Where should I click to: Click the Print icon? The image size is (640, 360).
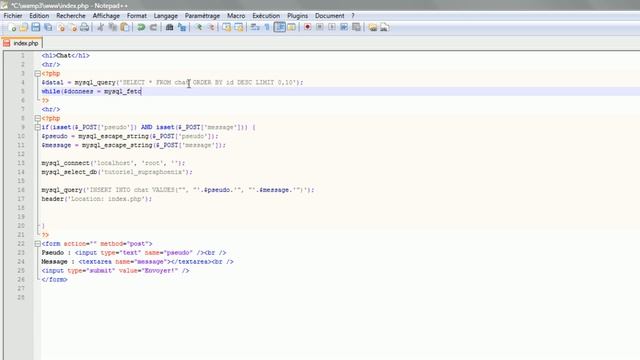[84, 27]
